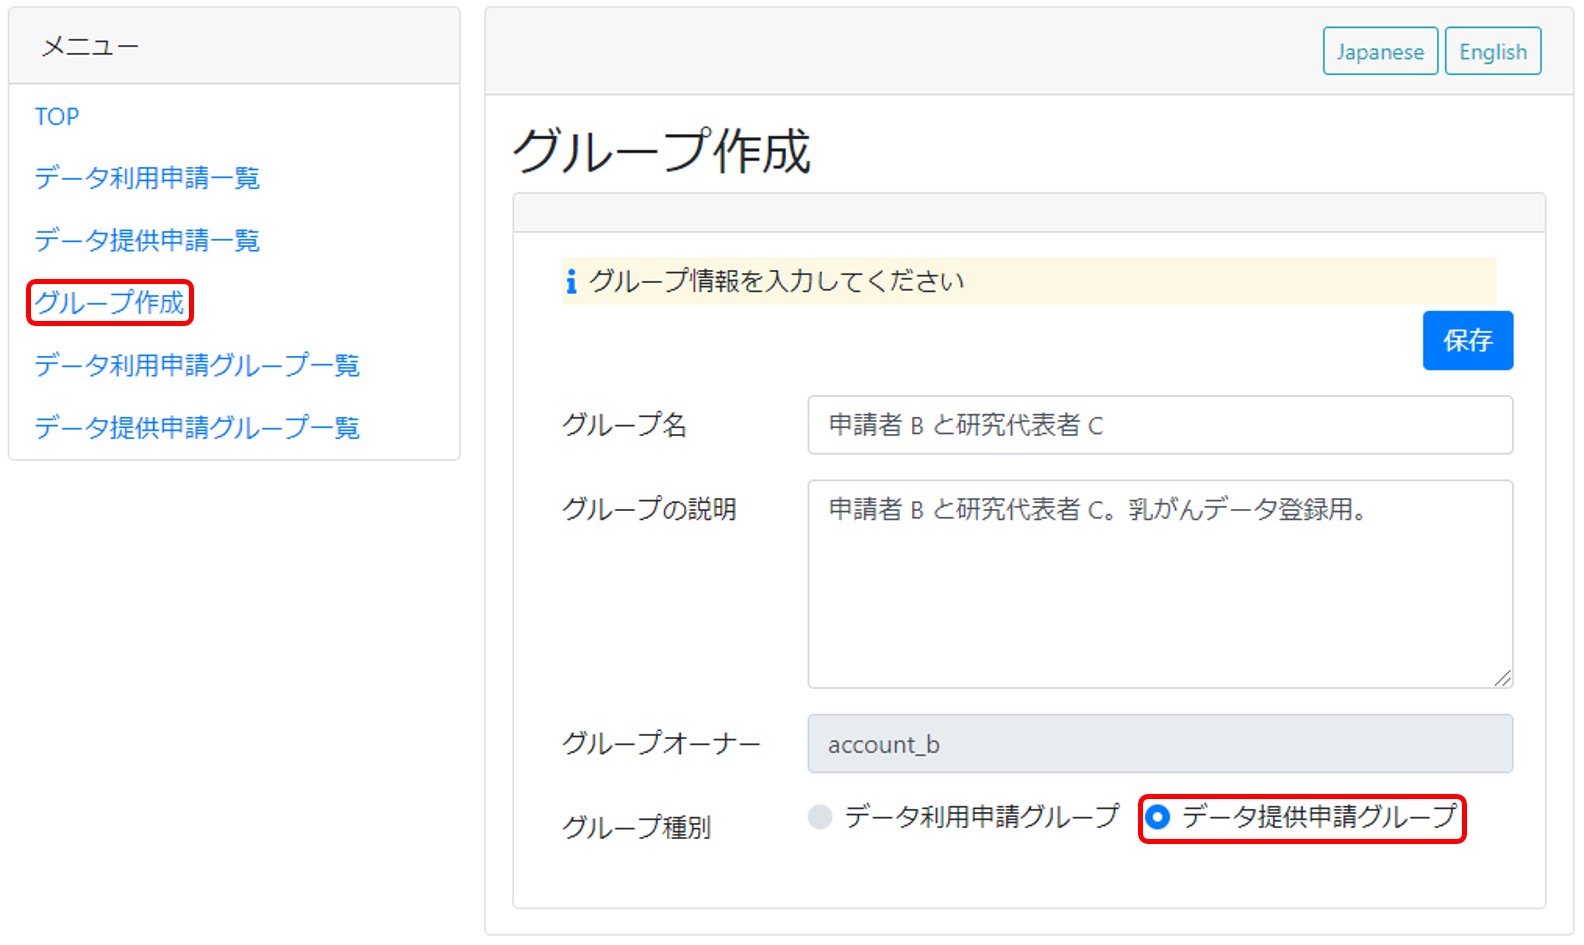Click the グループオーナー field showing account_b
Viewport: 1584px width, 945px height.
(1159, 744)
